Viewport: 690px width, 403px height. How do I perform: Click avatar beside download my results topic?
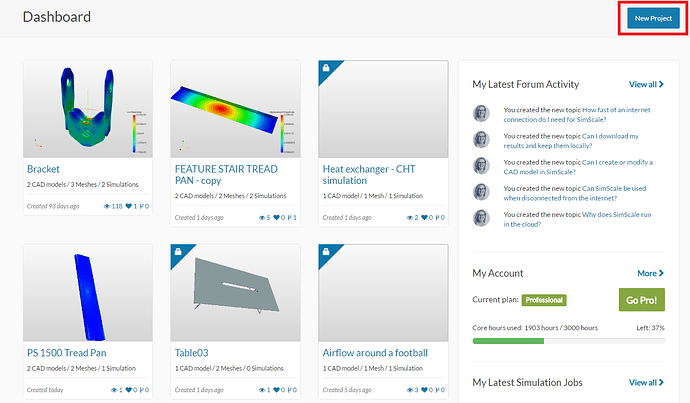(481, 139)
